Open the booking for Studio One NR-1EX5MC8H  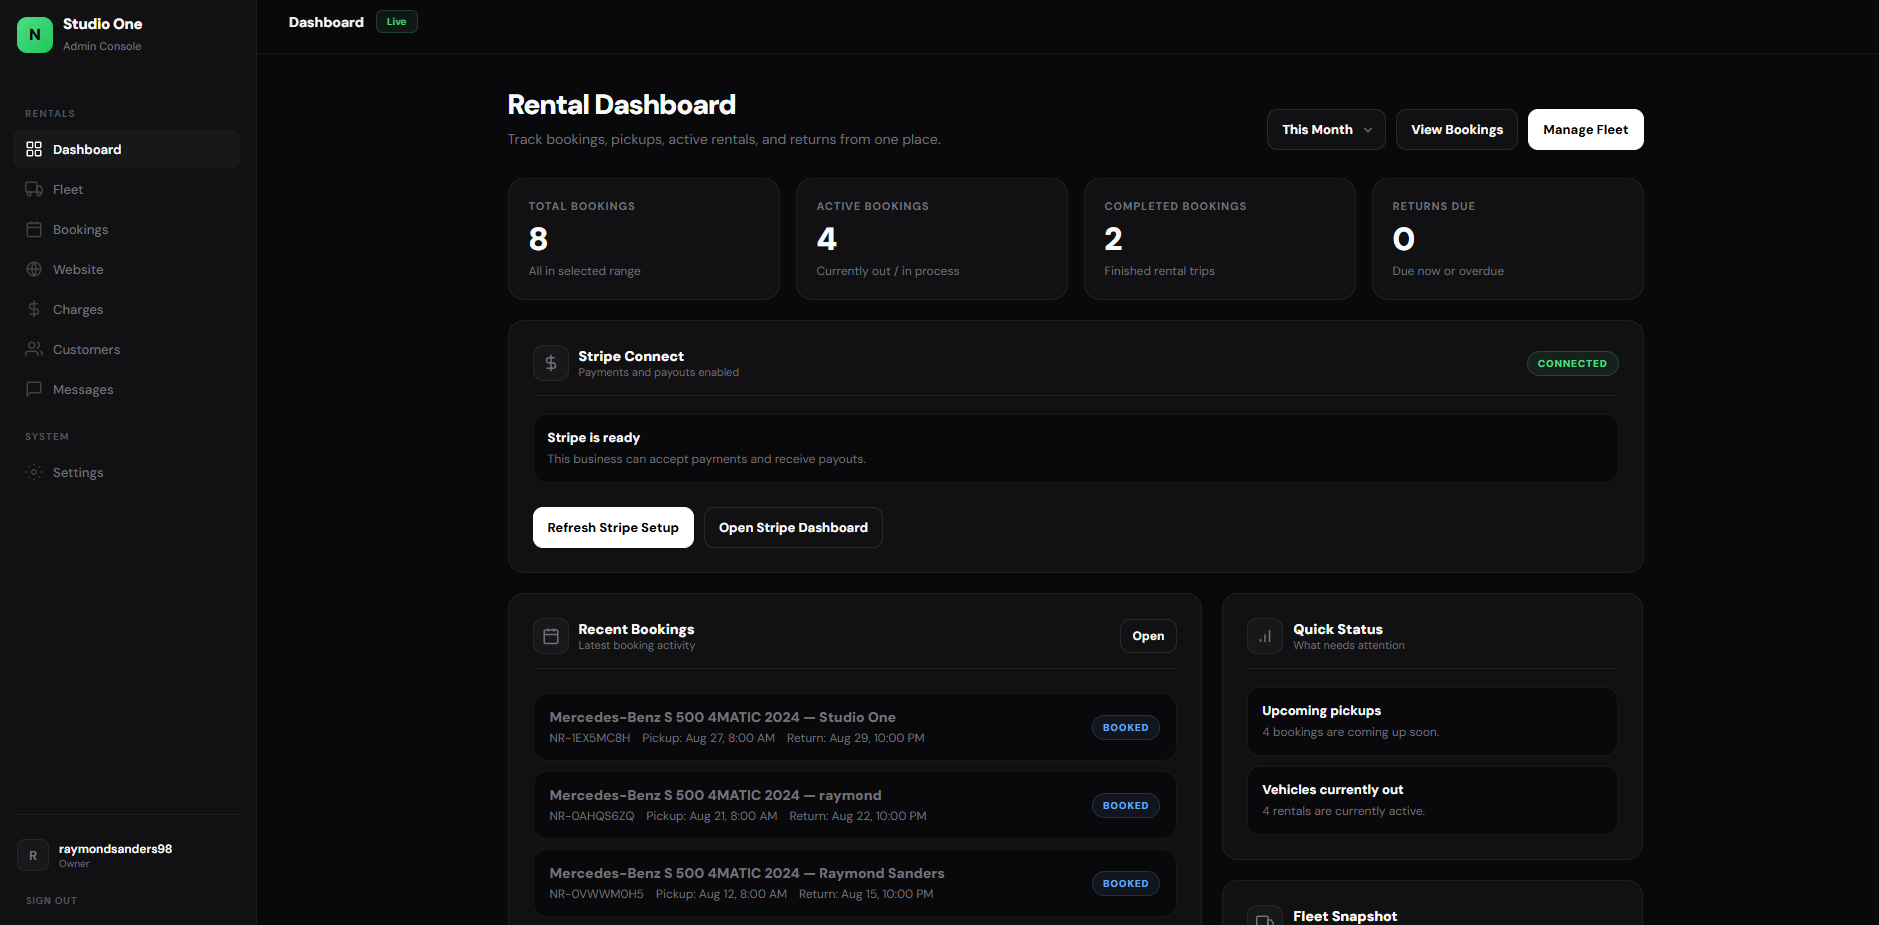point(855,727)
